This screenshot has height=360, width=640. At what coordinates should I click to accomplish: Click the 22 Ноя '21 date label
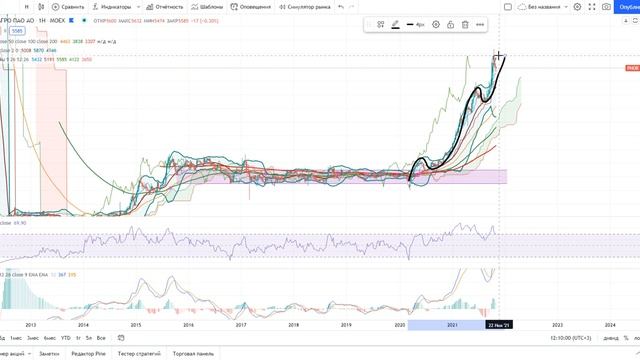pyautogui.click(x=499, y=325)
